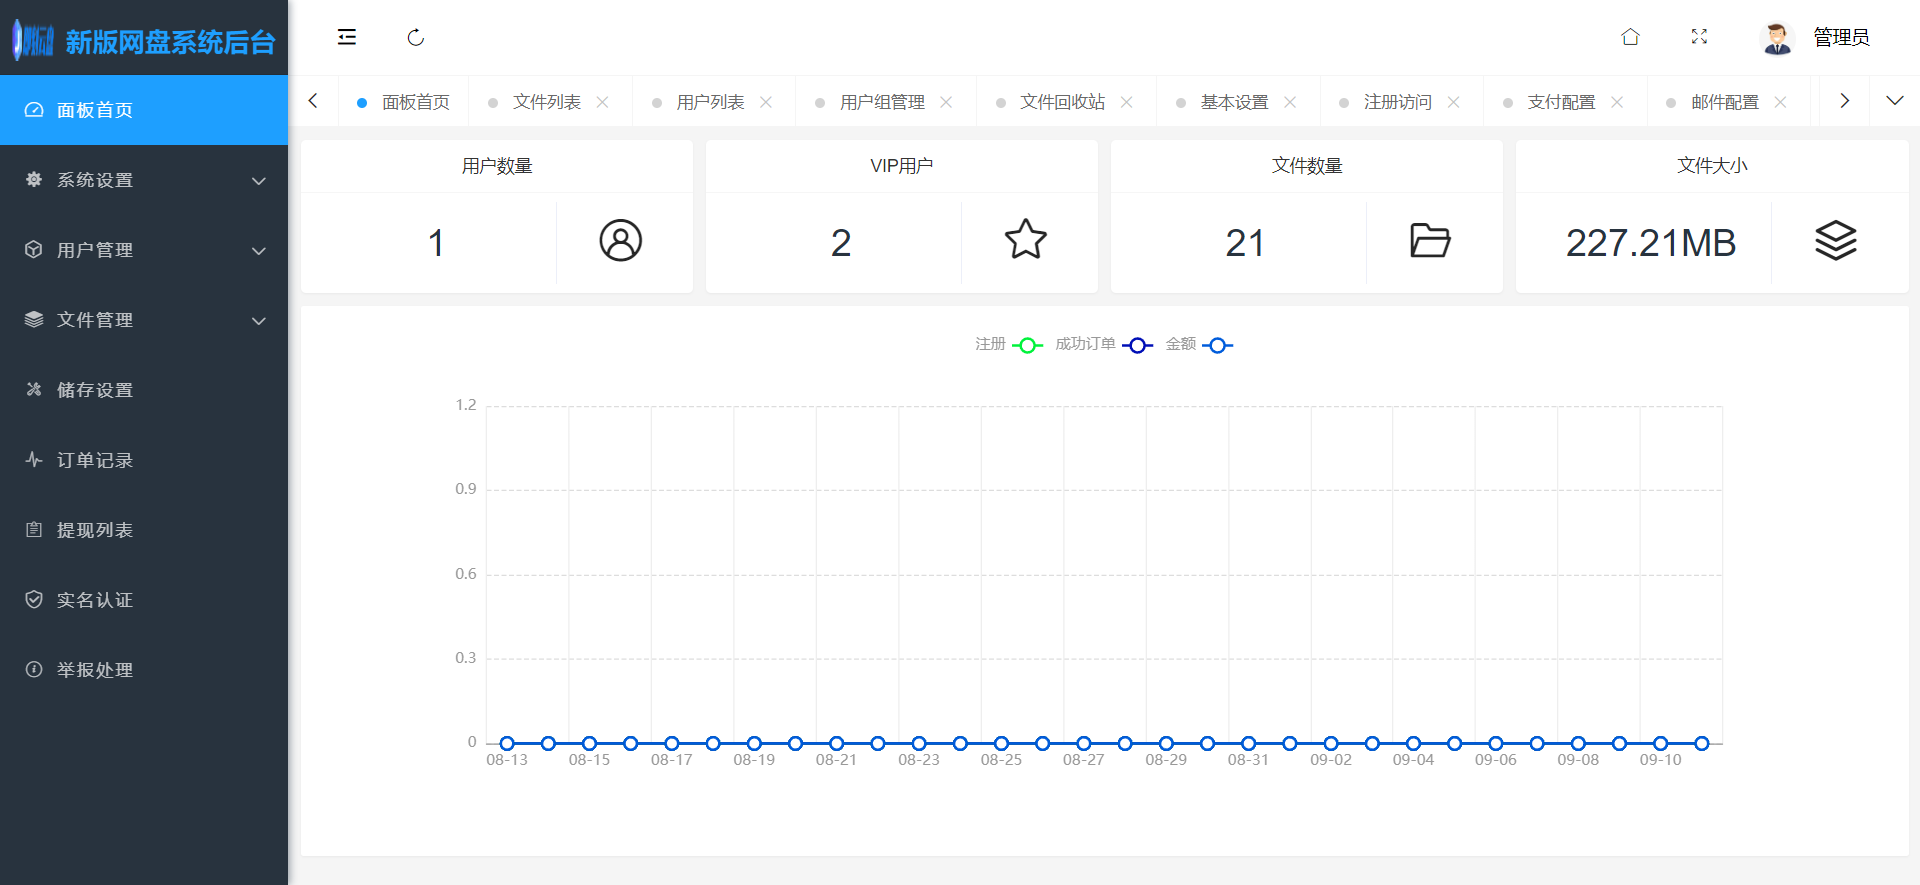Open 储存设置 in the sidebar
1920x885 pixels.
pos(144,390)
